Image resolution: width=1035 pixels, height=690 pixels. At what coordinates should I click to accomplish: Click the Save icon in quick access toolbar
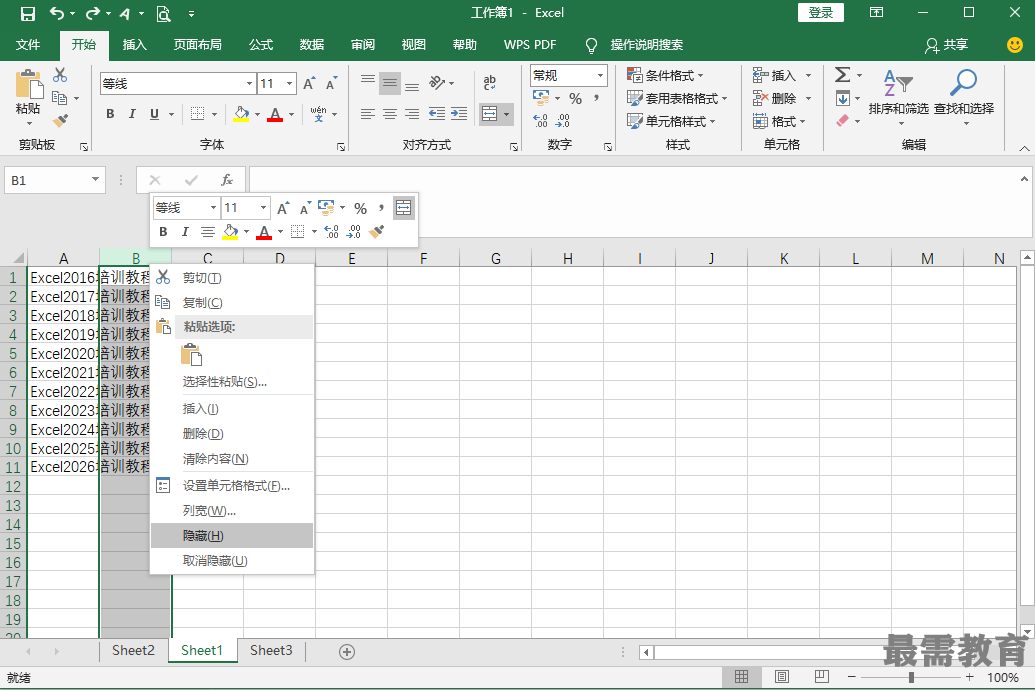pyautogui.click(x=28, y=13)
